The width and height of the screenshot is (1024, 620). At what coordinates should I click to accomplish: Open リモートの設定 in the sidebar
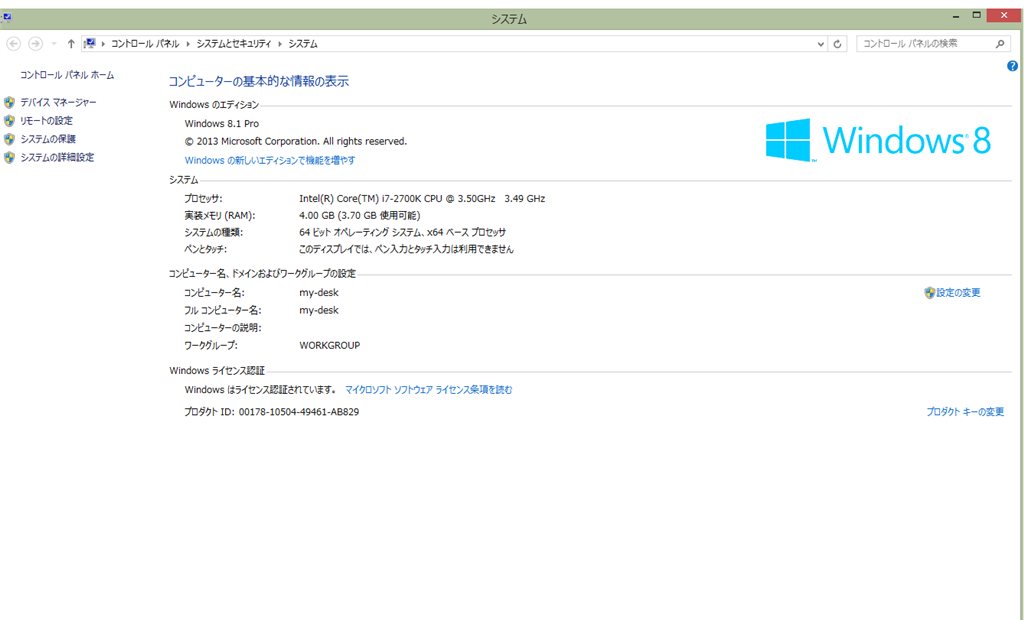pyautogui.click(x=47, y=120)
